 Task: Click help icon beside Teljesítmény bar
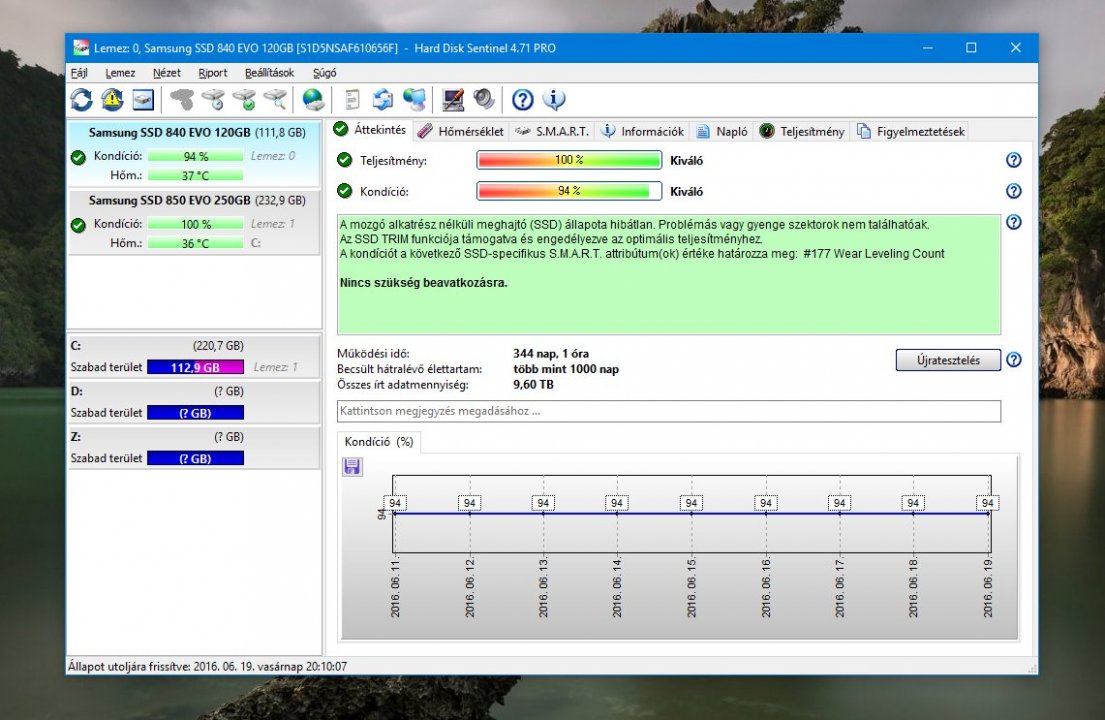point(1013,160)
